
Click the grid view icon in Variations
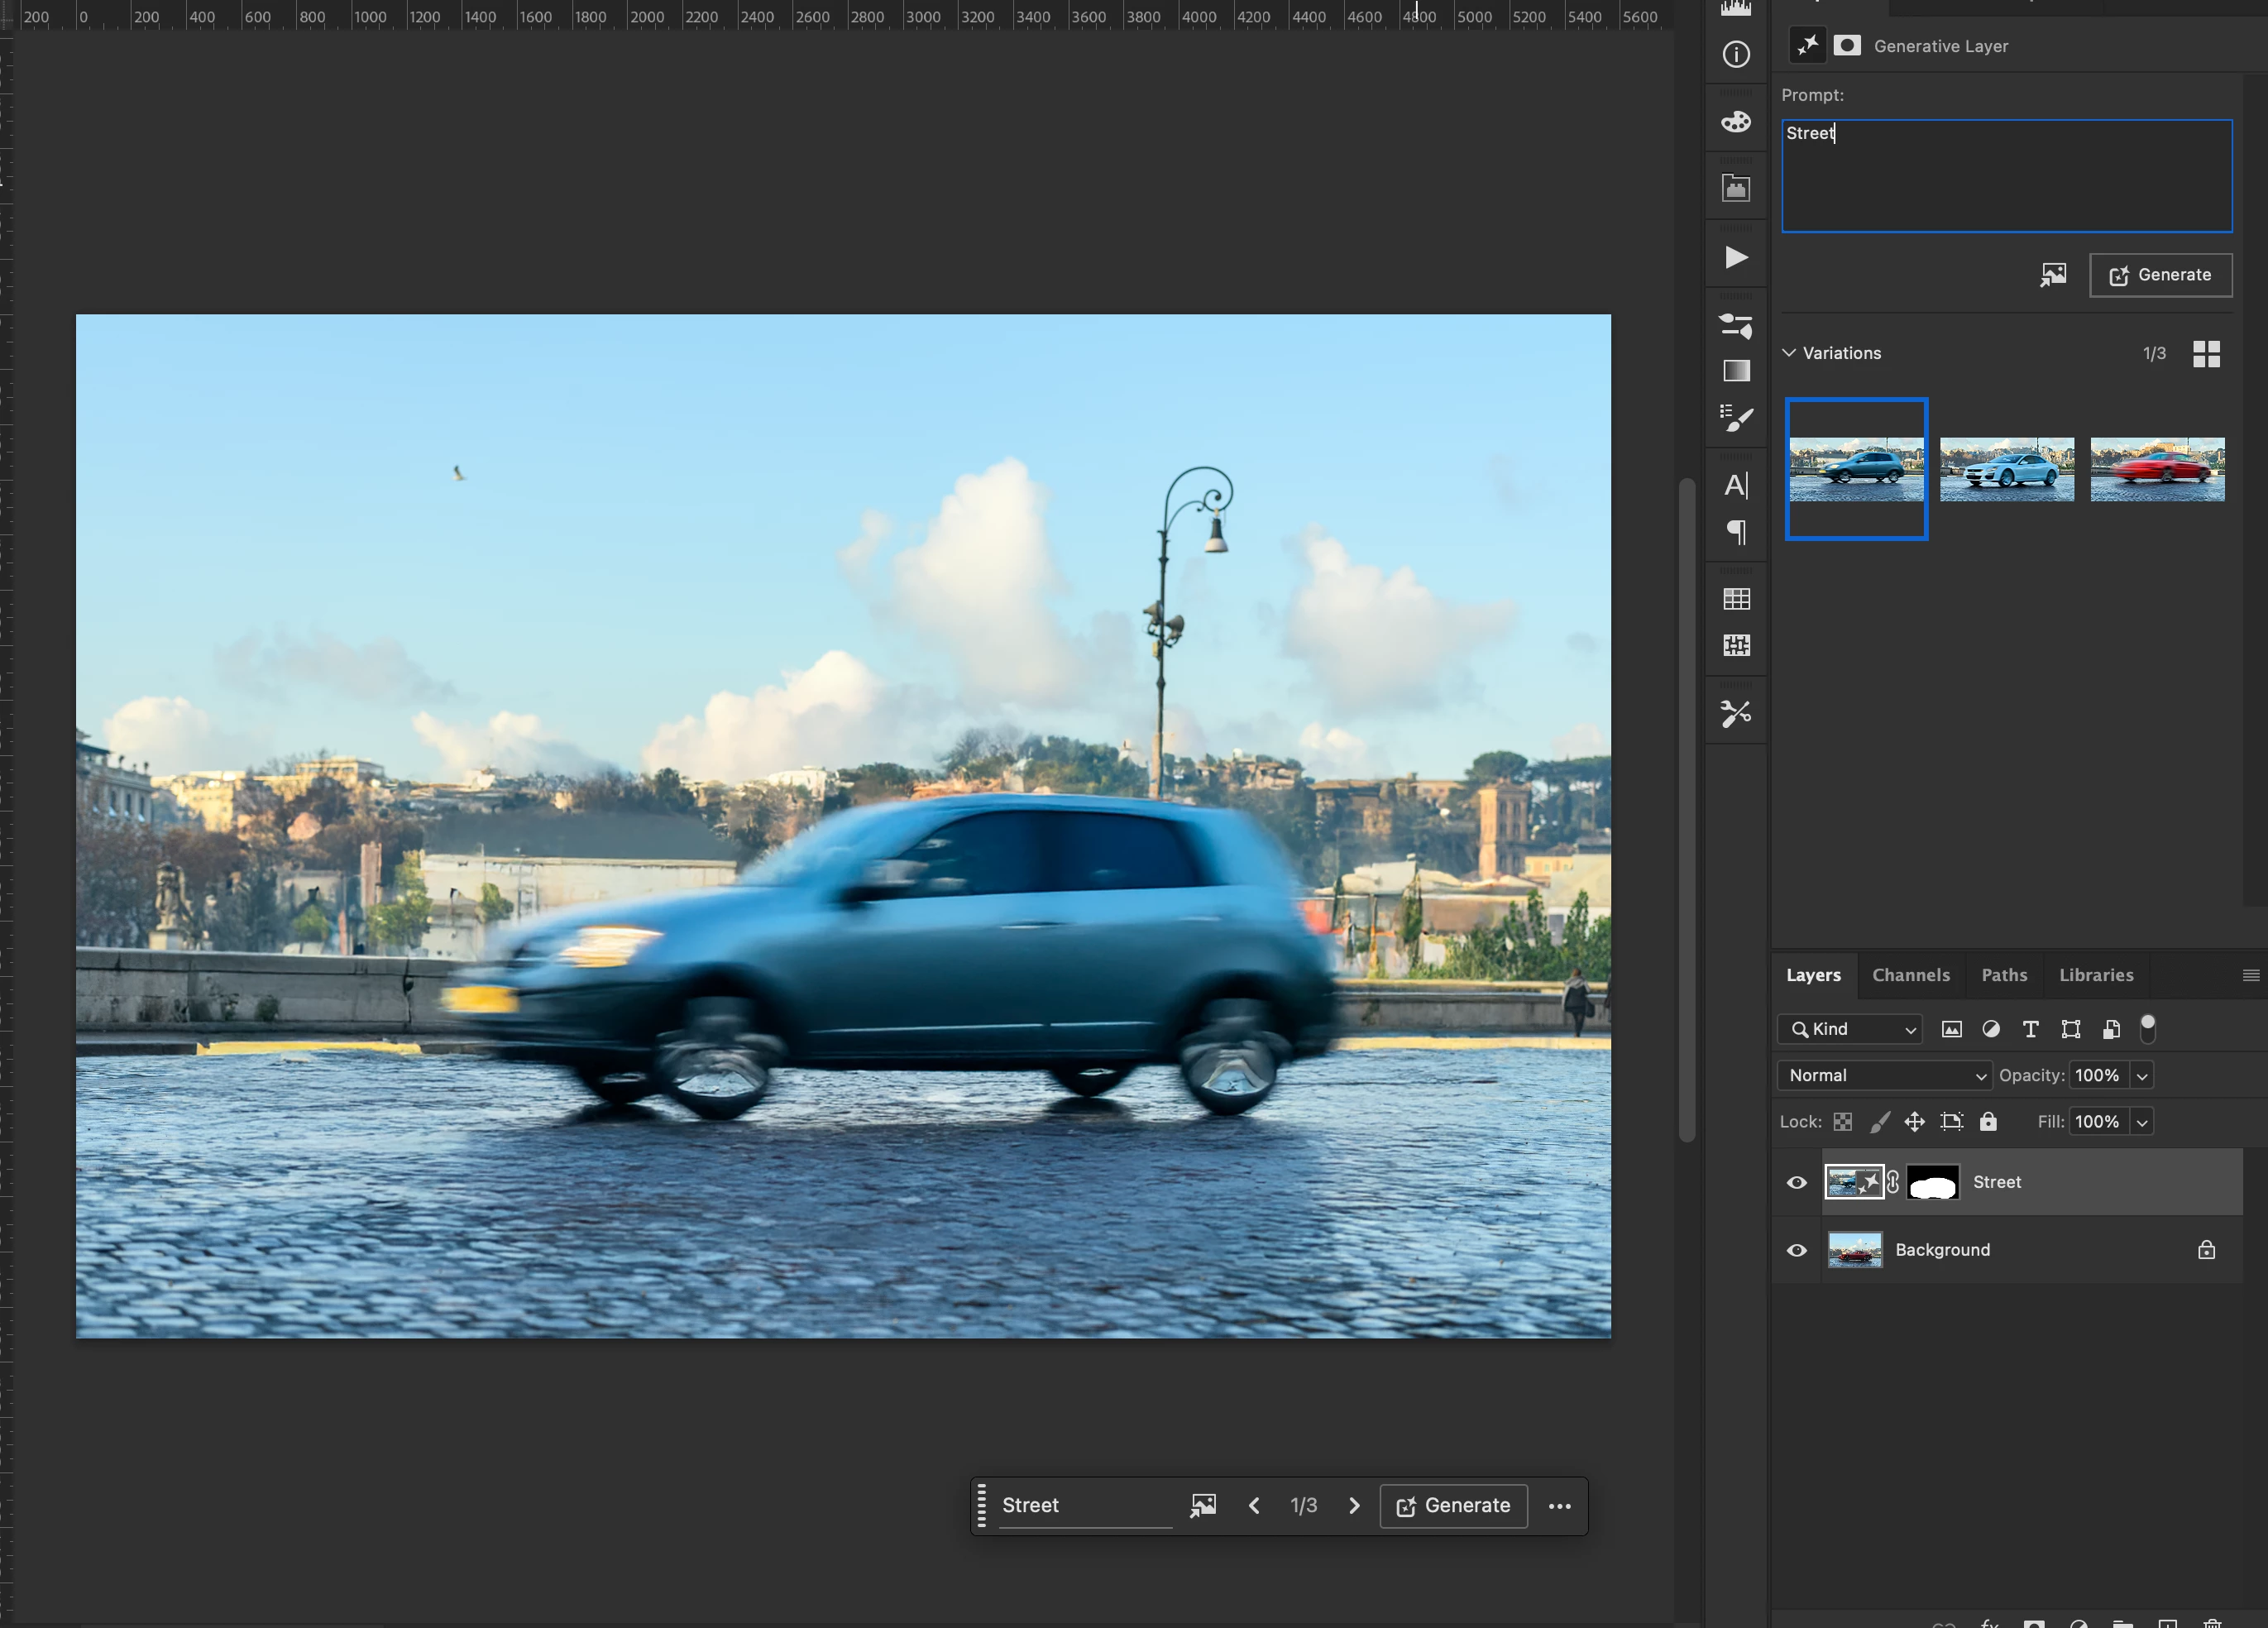click(2206, 354)
